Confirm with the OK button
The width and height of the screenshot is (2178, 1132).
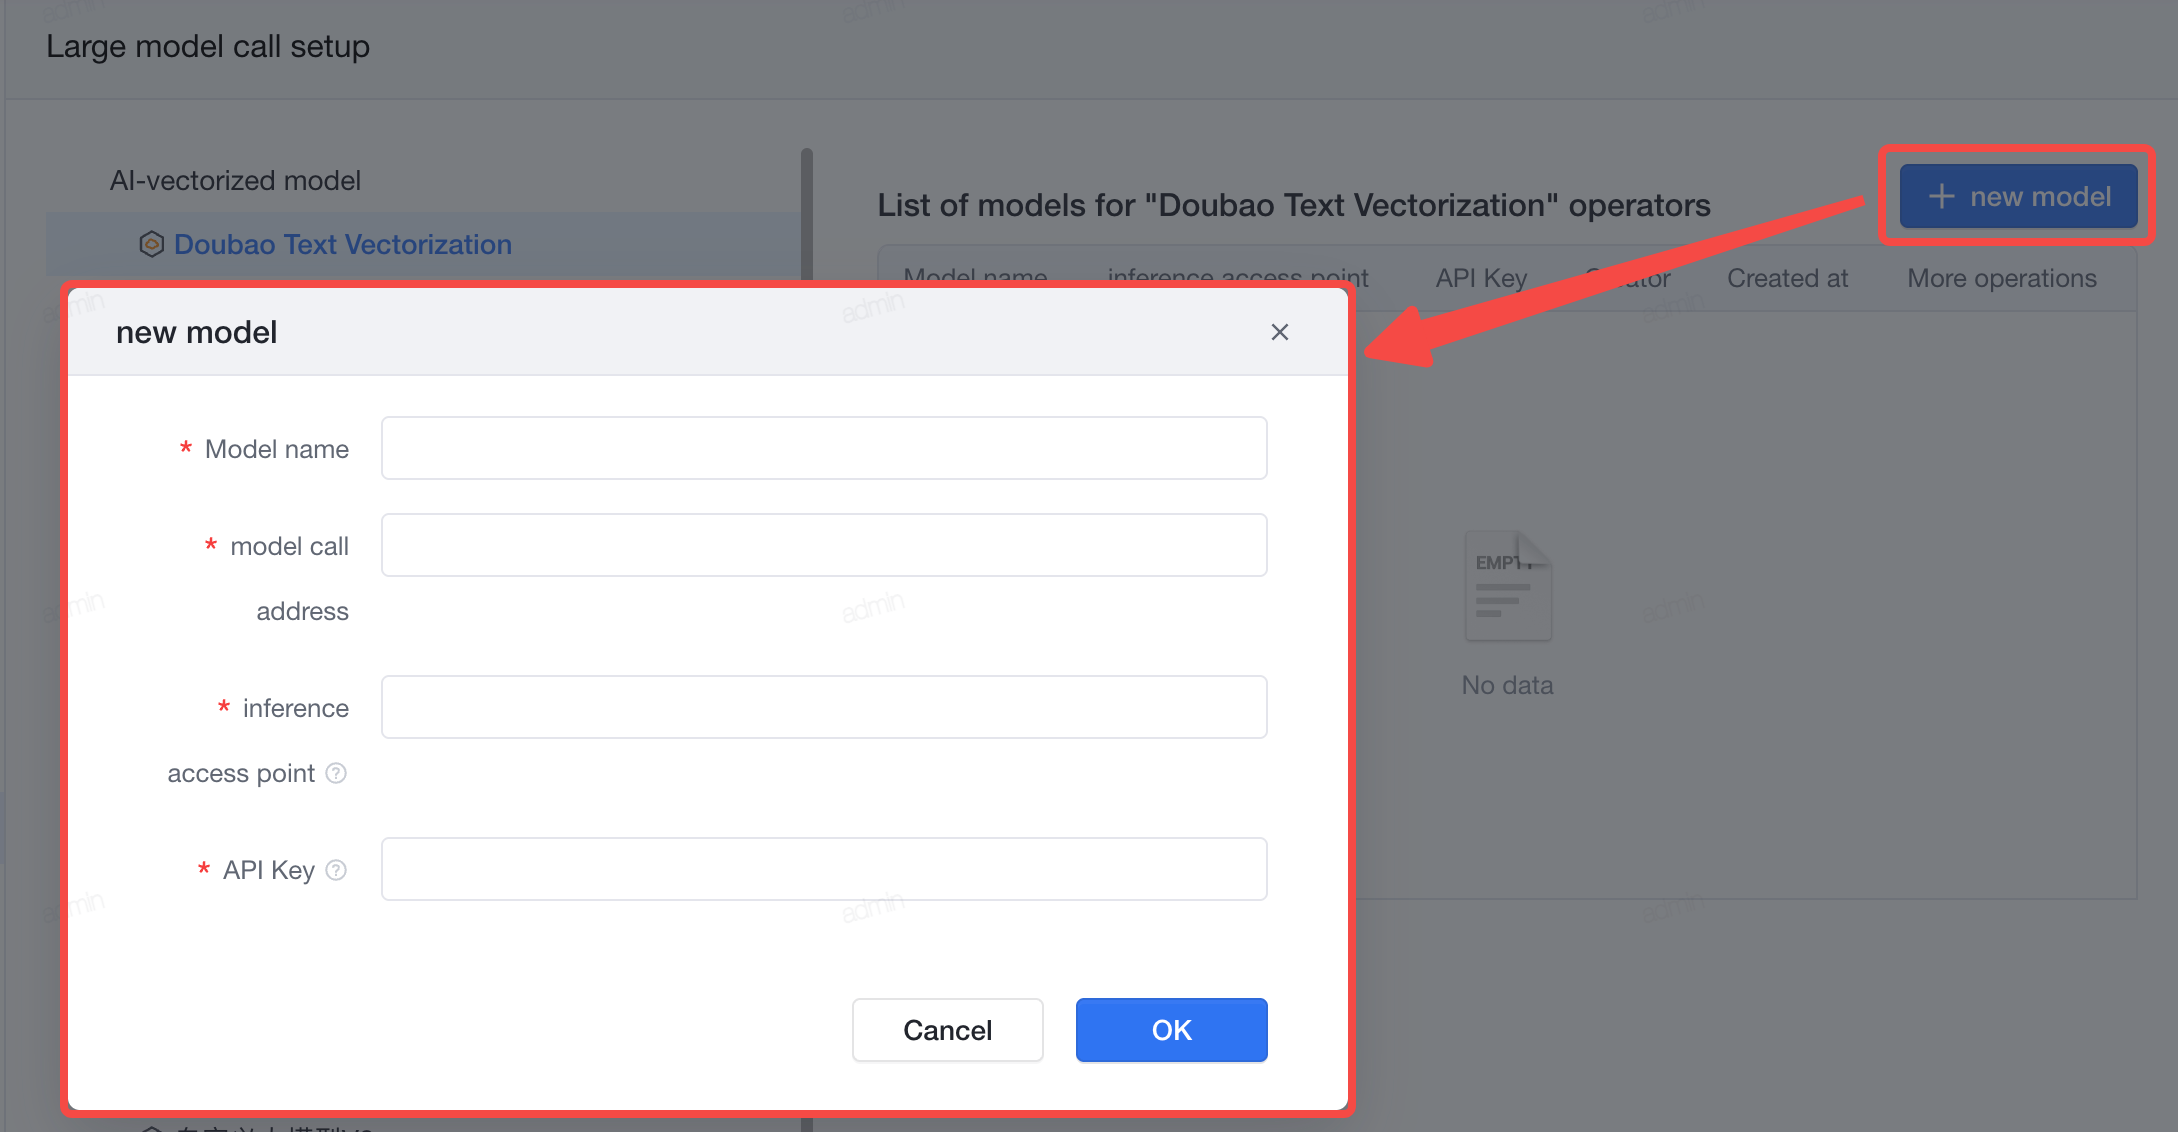[x=1172, y=1030]
